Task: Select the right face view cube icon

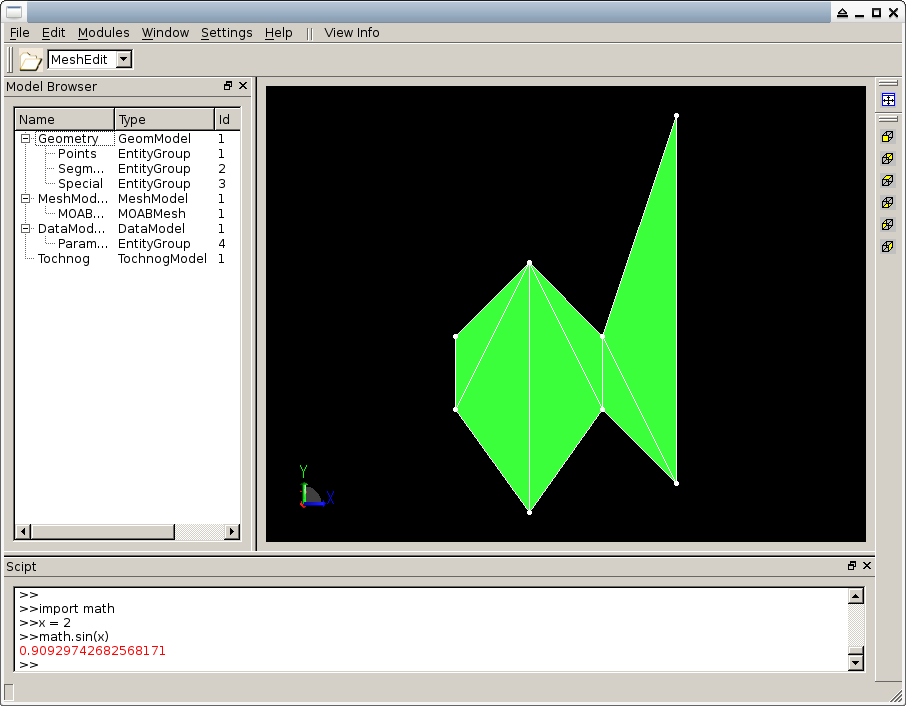Action: point(887,247)
